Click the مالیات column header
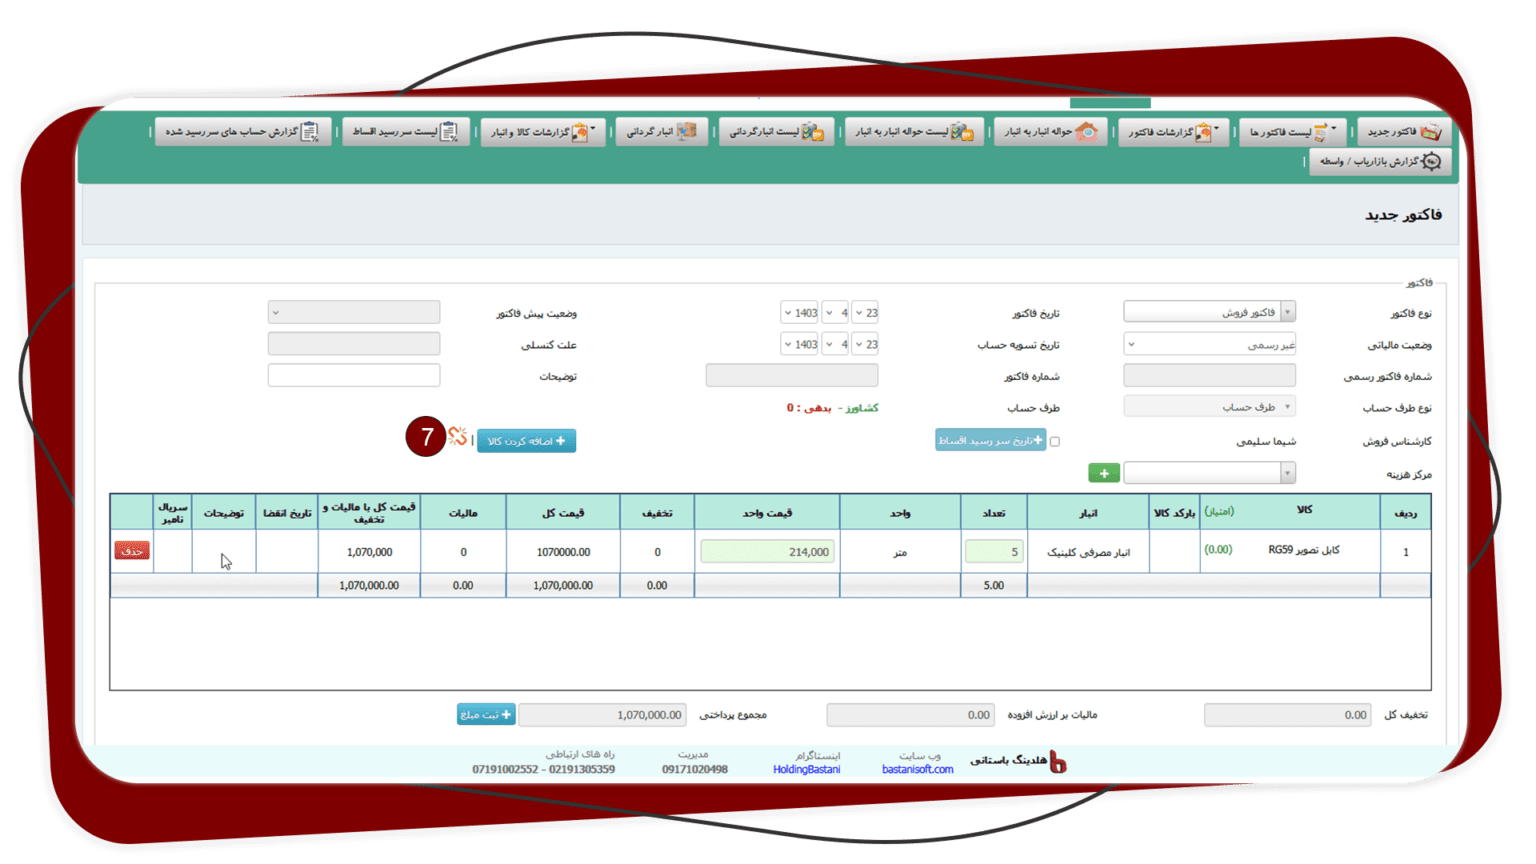 463,512
